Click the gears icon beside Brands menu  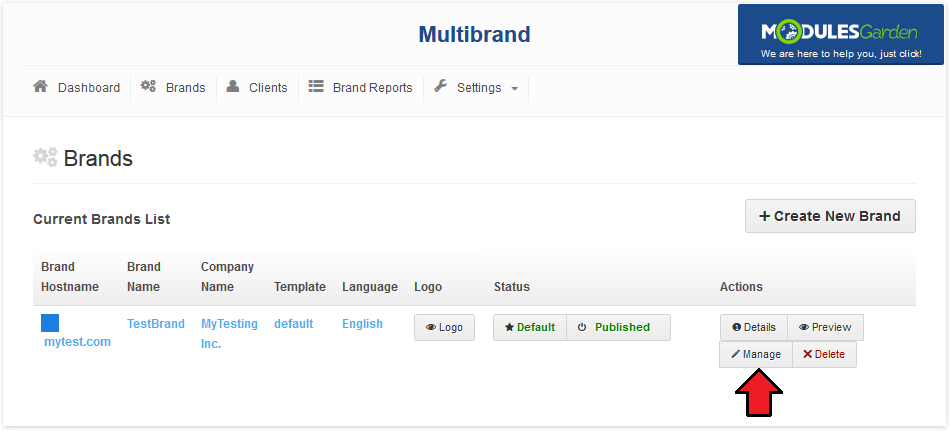148,86
